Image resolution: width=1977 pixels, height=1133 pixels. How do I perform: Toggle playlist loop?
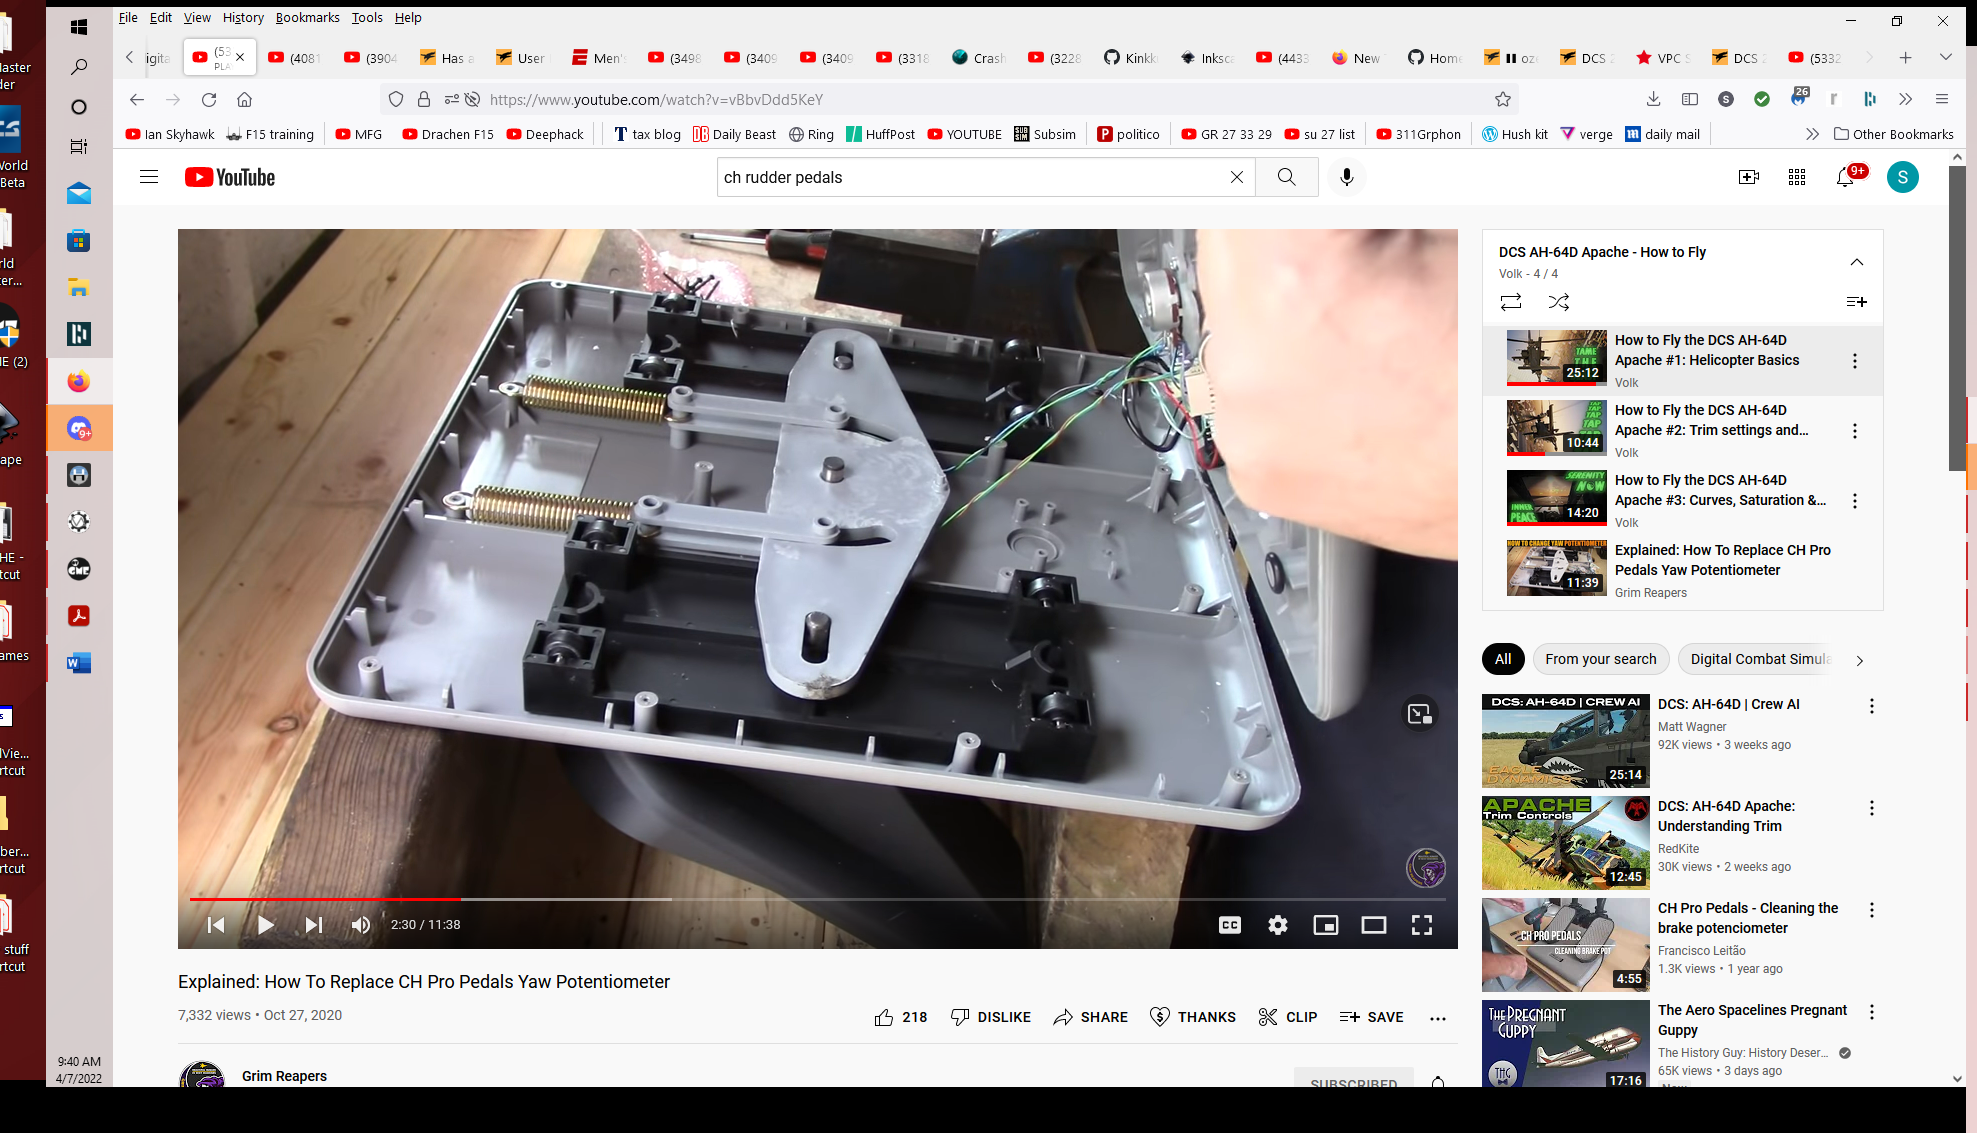click(x=1511, y=301)
